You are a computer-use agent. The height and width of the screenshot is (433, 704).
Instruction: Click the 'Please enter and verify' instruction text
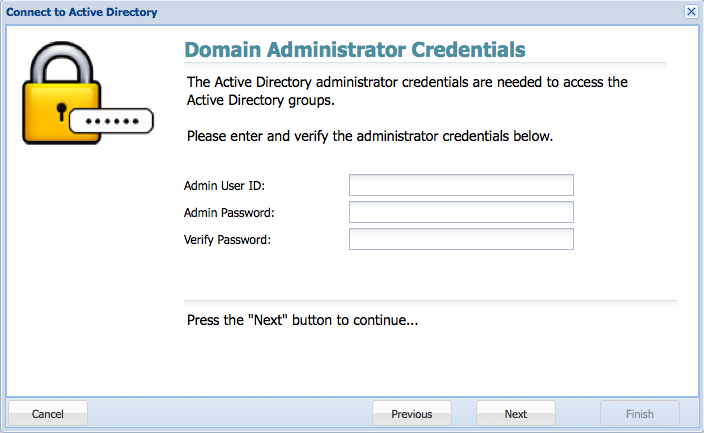tap(370, 136)
